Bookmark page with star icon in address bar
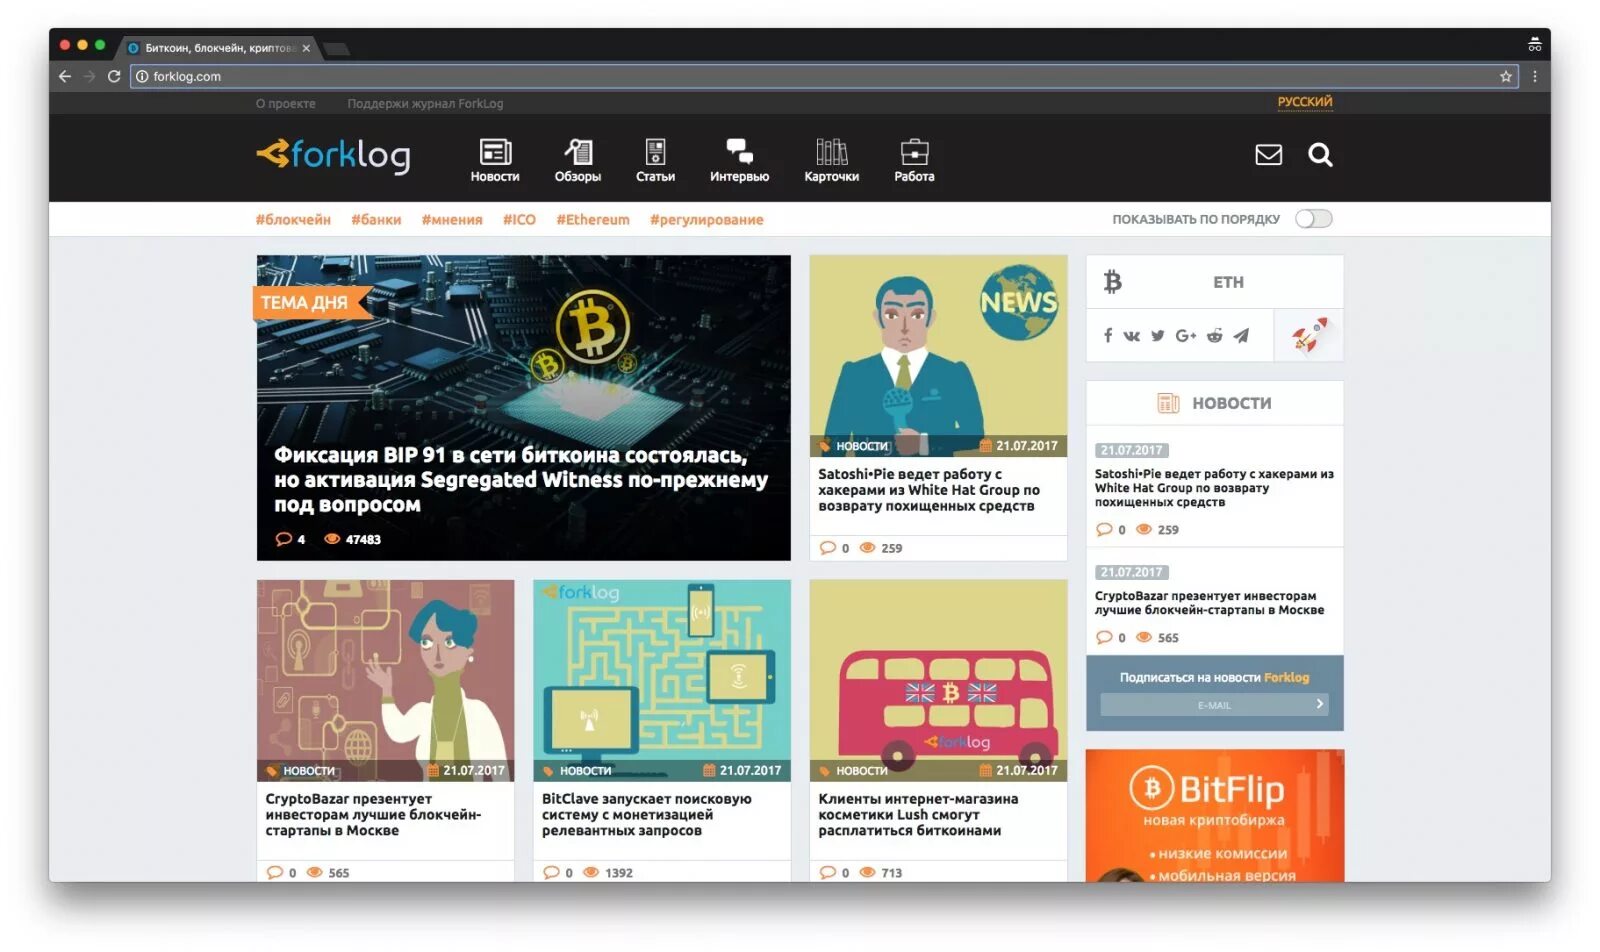 (x=1505, y=77)
